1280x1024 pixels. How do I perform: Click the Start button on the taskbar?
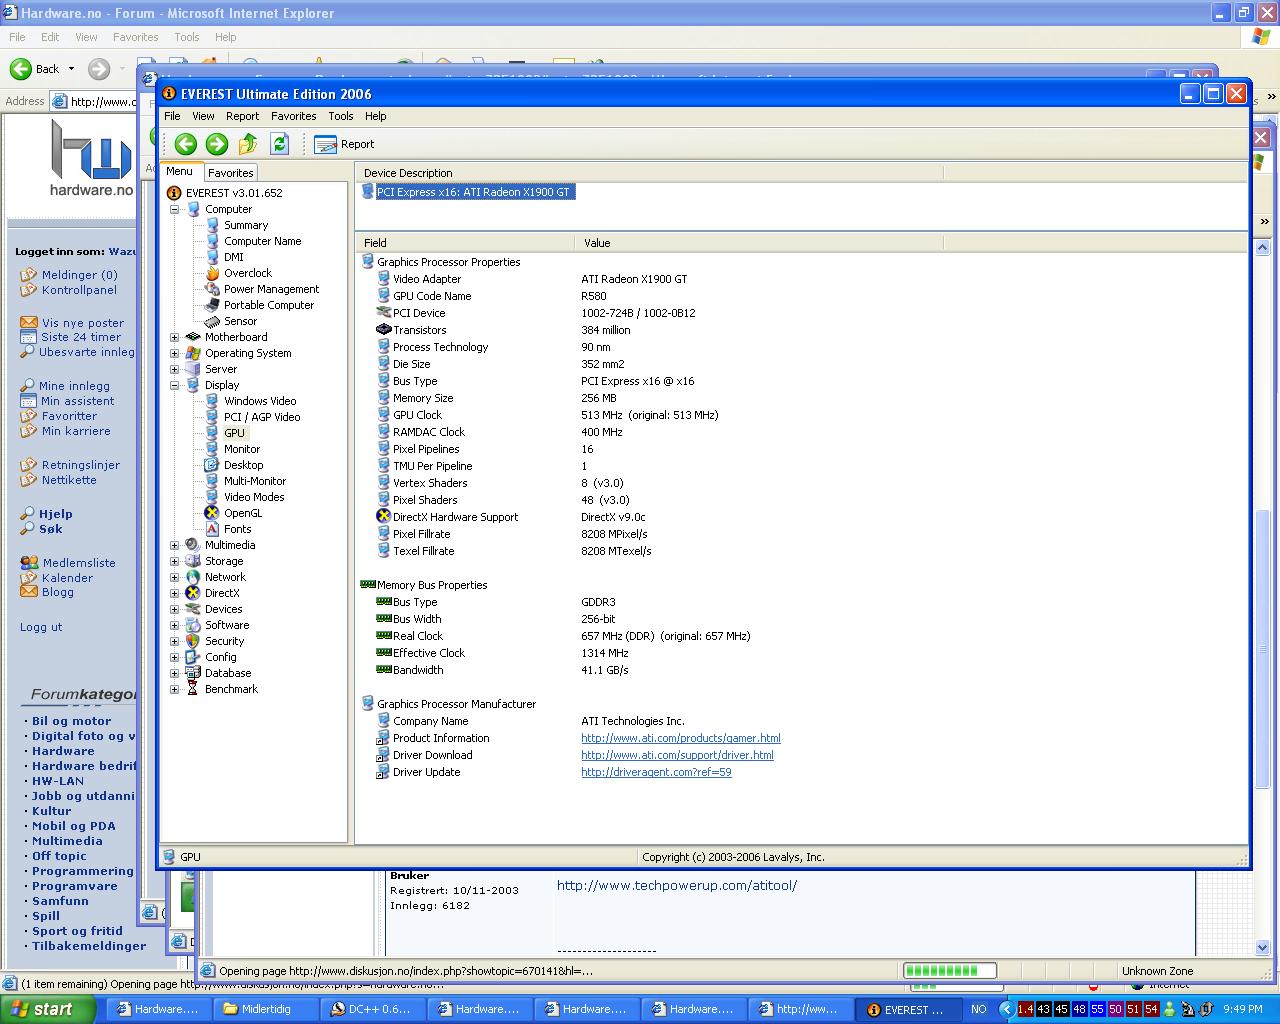coord(48,1009)
